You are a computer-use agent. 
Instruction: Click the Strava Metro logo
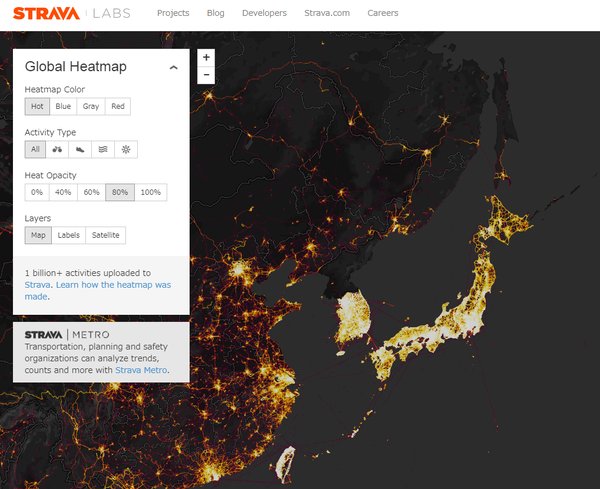67,335
